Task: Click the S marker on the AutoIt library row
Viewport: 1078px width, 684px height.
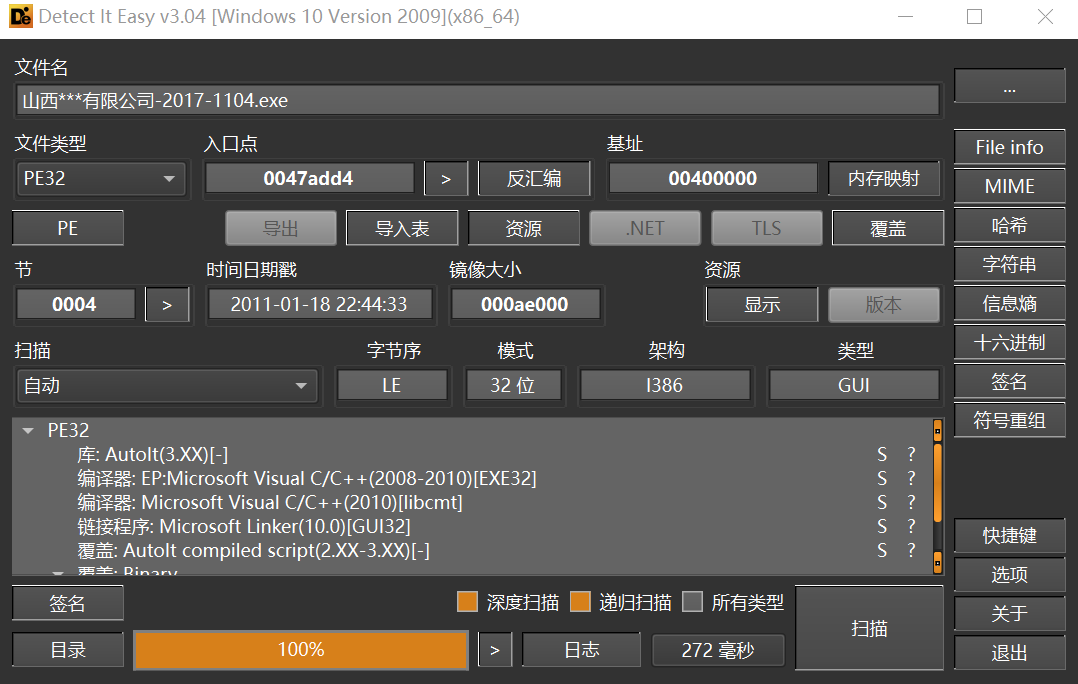Action: coord(882,454)
